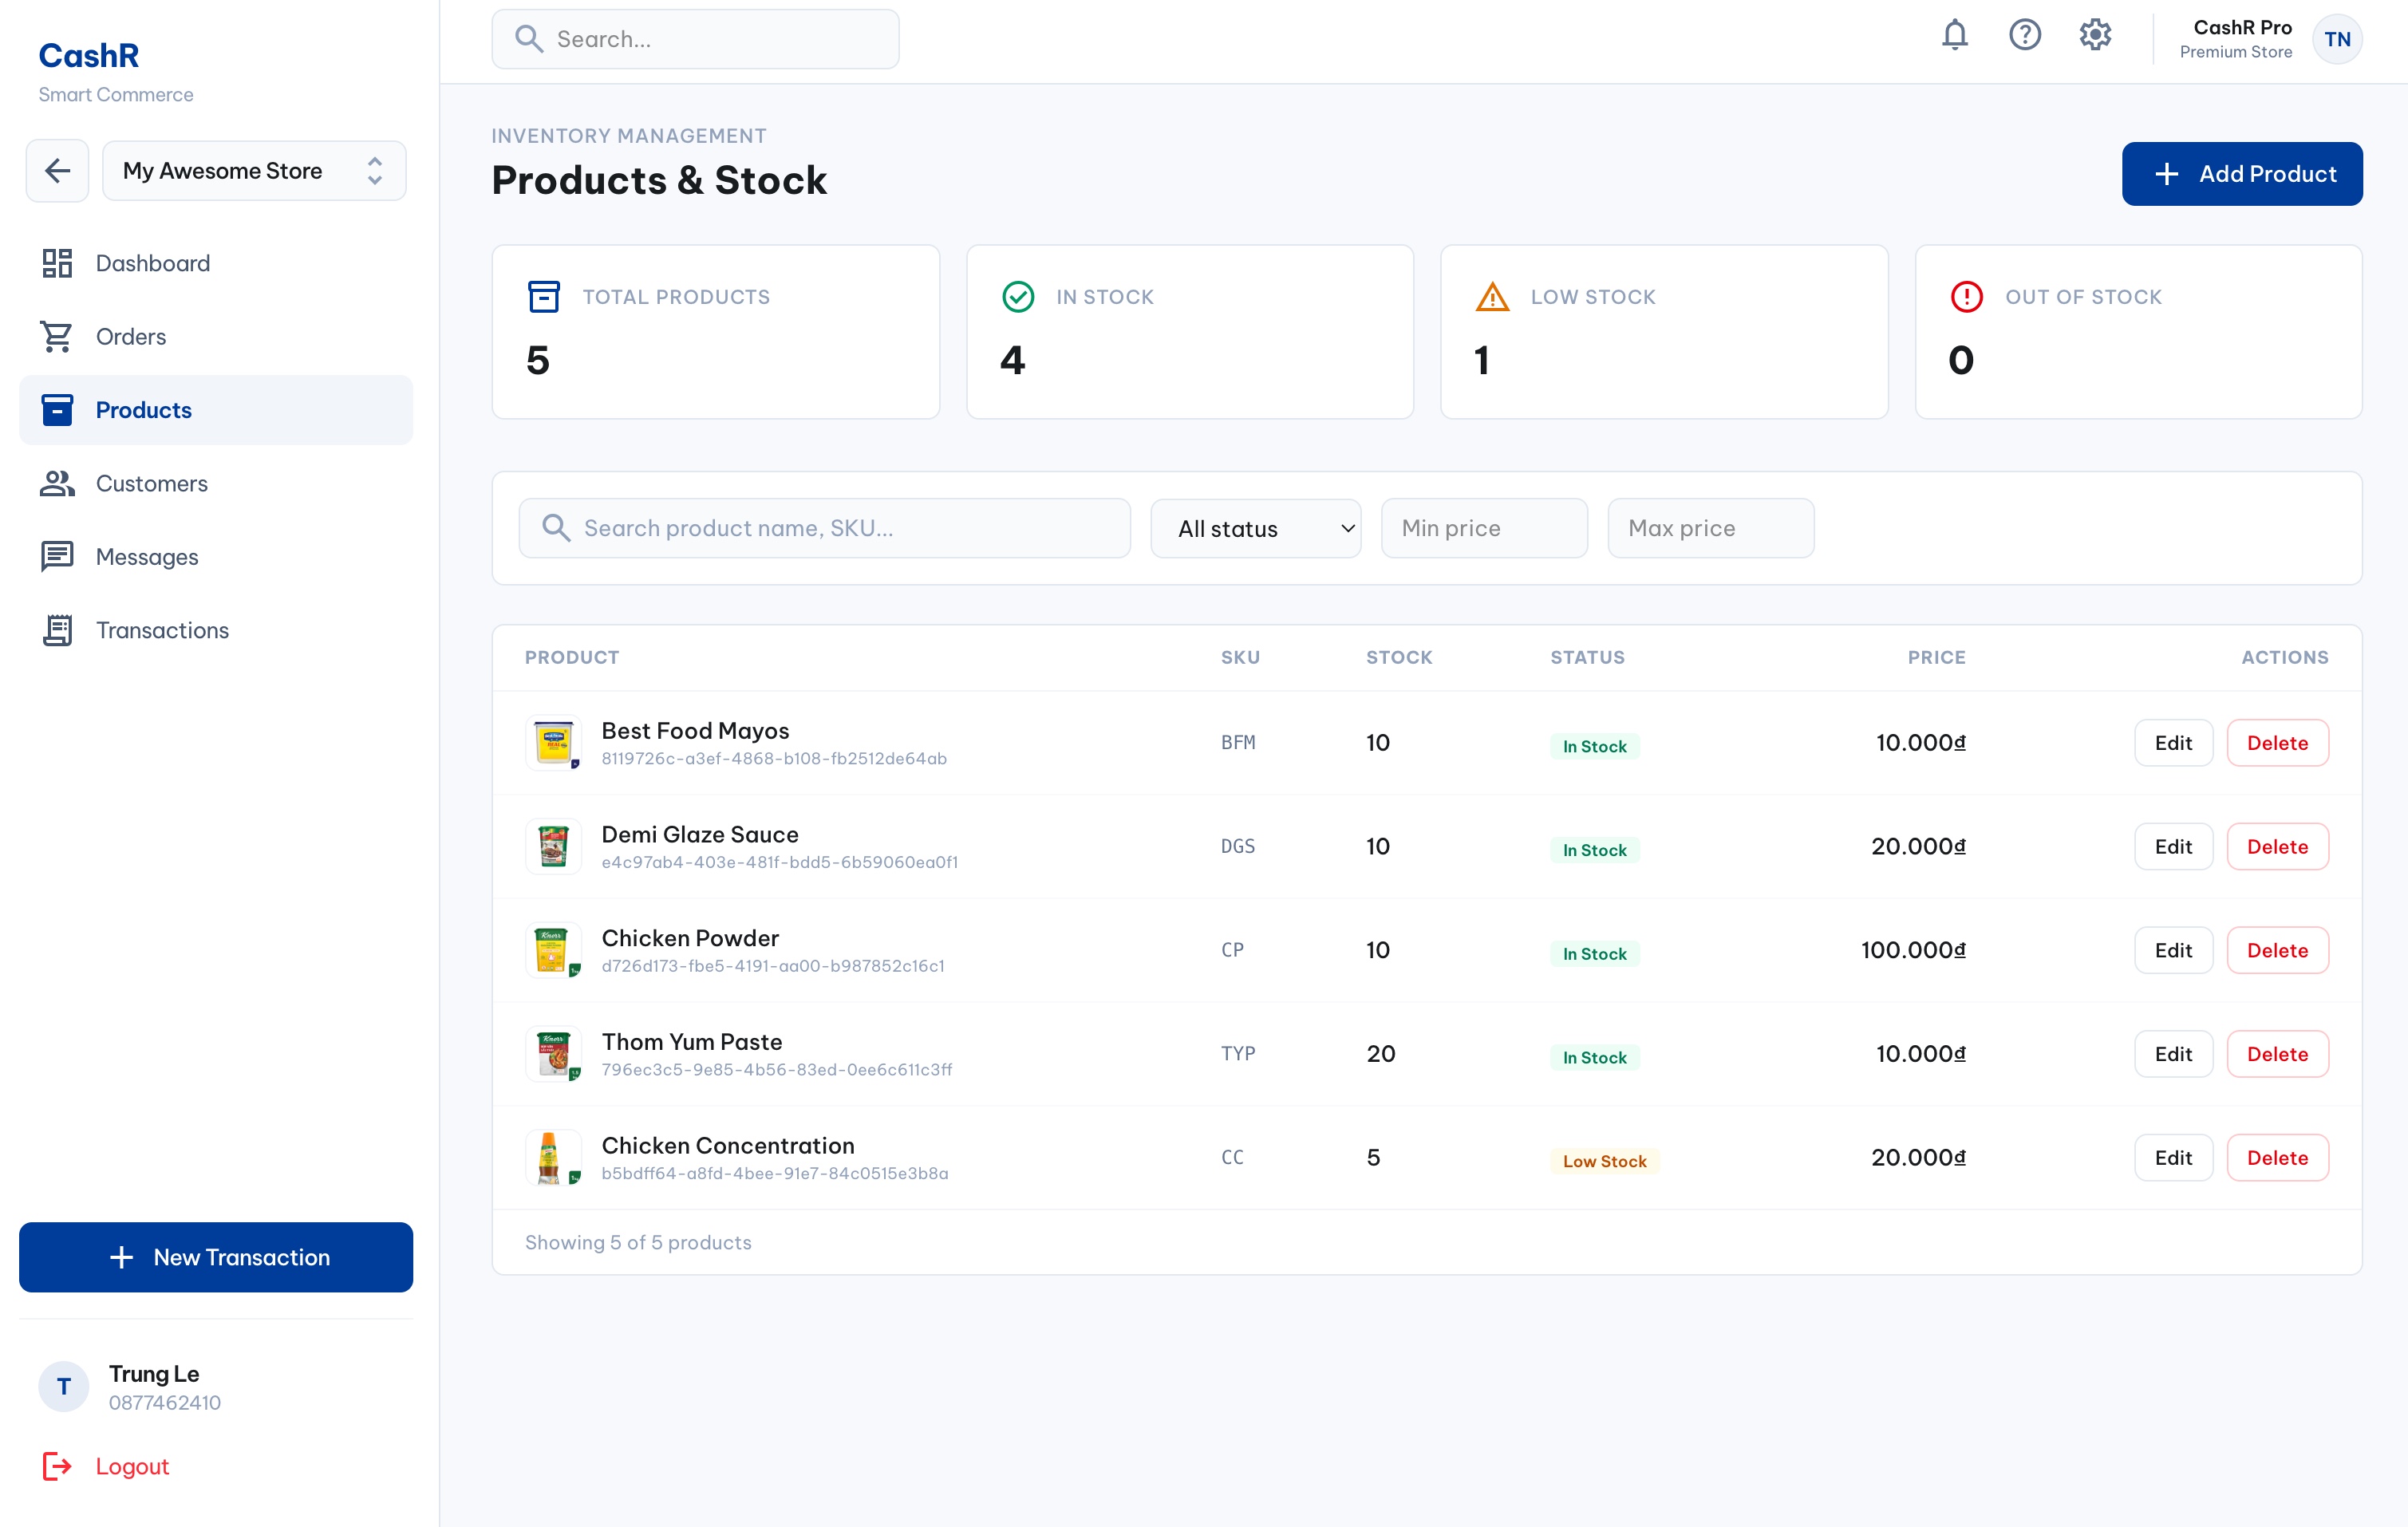Click the Messages chat icon
The image size is (2408, 1527).
tap(57, 557)
